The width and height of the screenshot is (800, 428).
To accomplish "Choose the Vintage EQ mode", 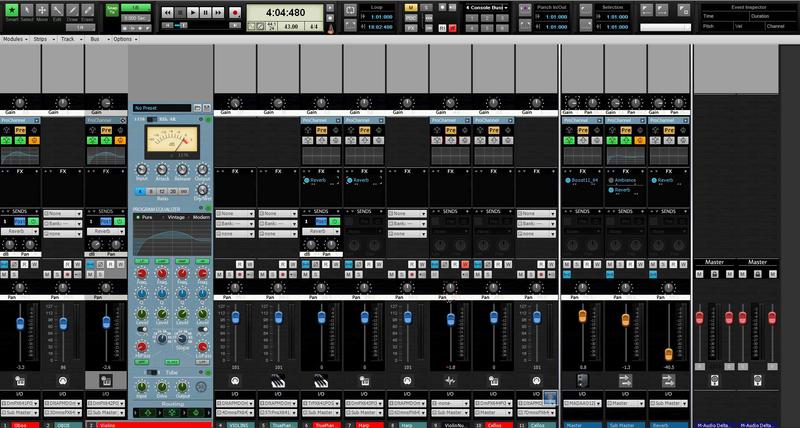I will click(x=174, y=217).
